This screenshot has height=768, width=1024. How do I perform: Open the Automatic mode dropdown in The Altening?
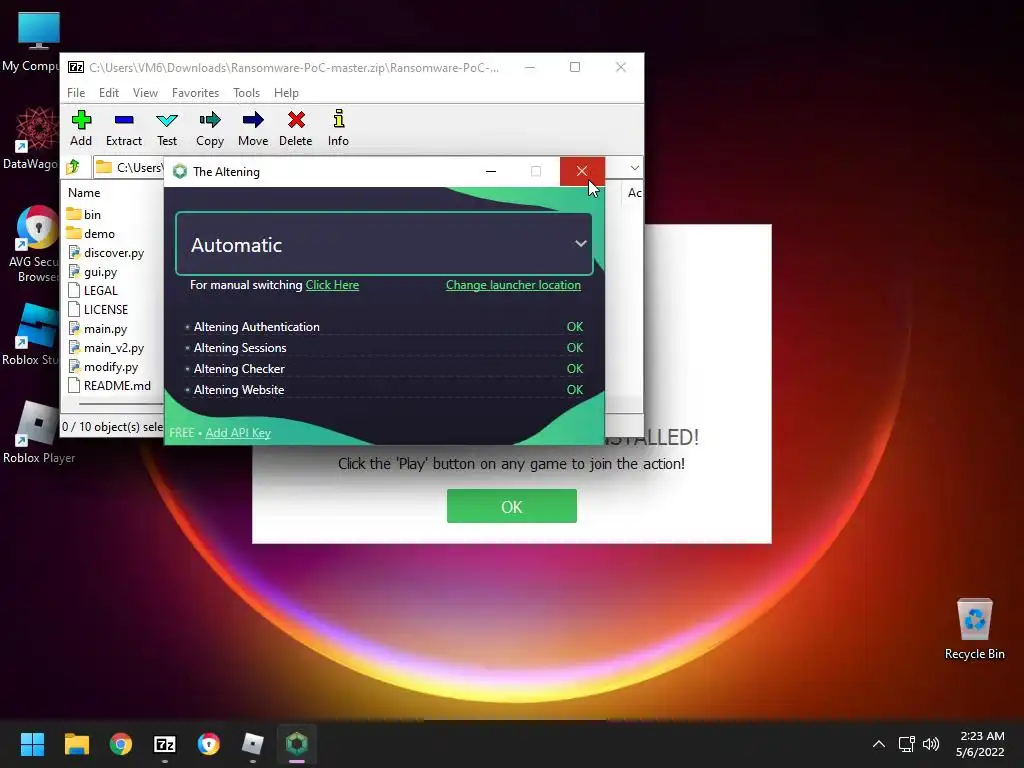(384, 244)
